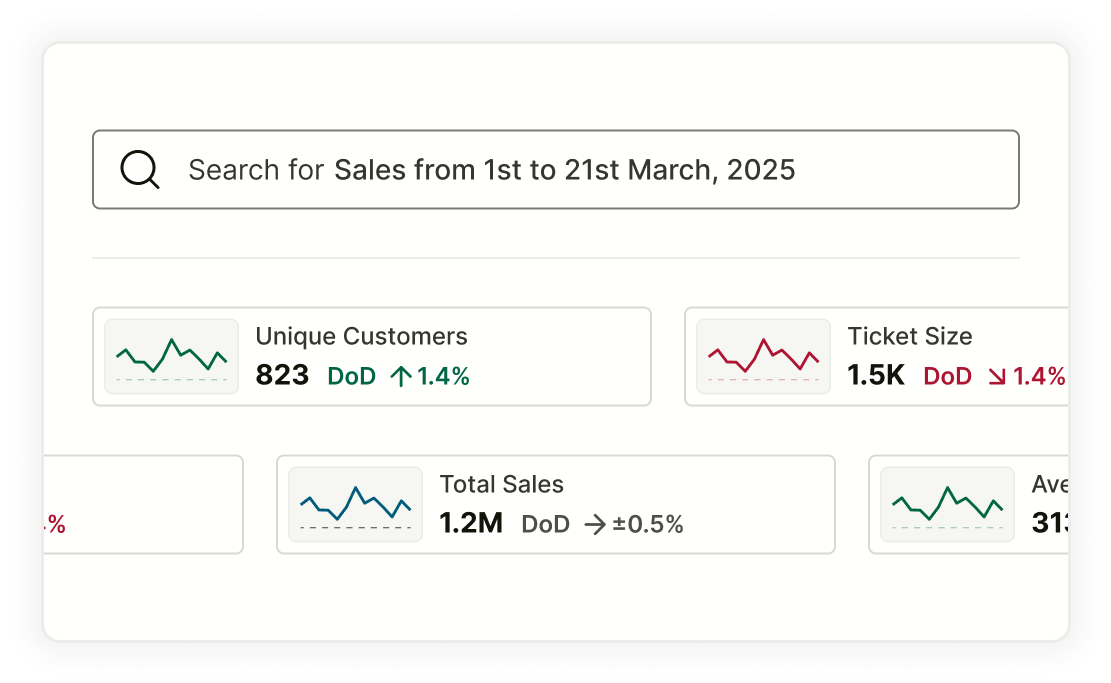Viewport: 1111px width, 683px height.
Task: Open the Ticket Size red sparkline chart
Action: [x=763, y=356]
